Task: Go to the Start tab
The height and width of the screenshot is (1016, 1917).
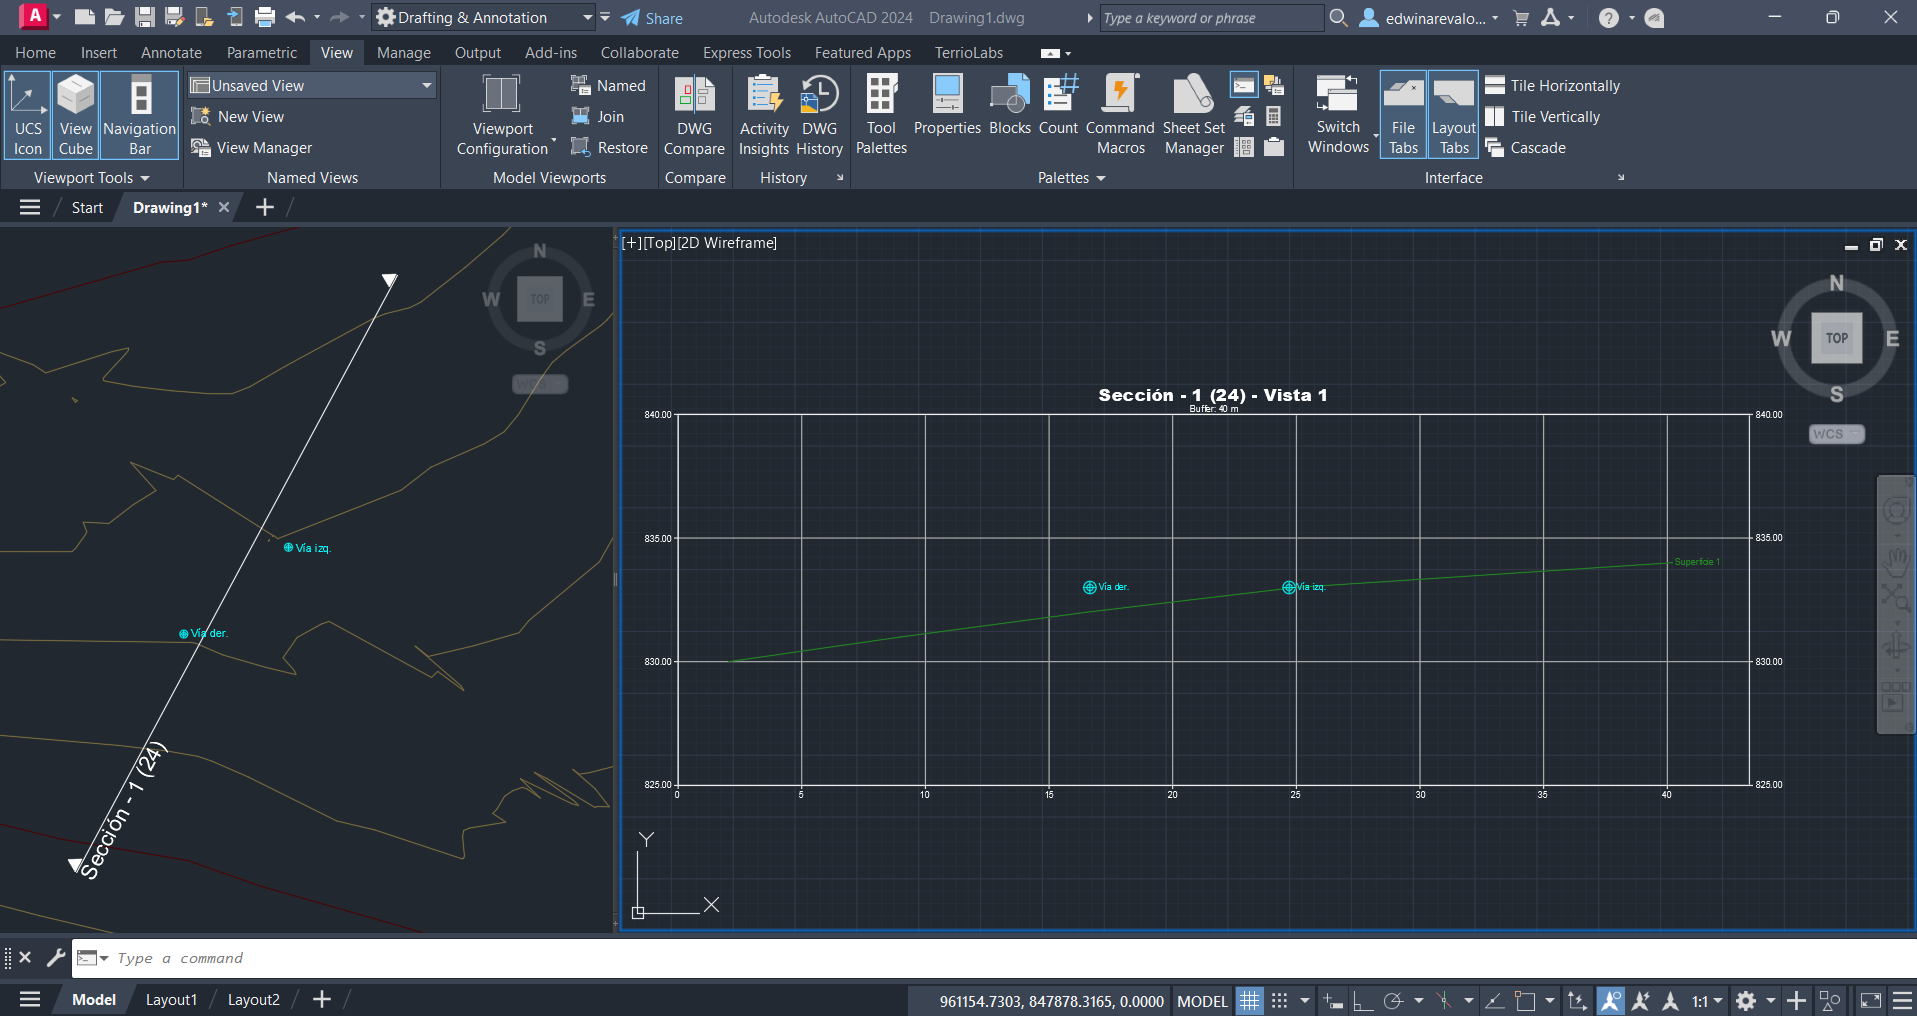Action: (87, 208)
